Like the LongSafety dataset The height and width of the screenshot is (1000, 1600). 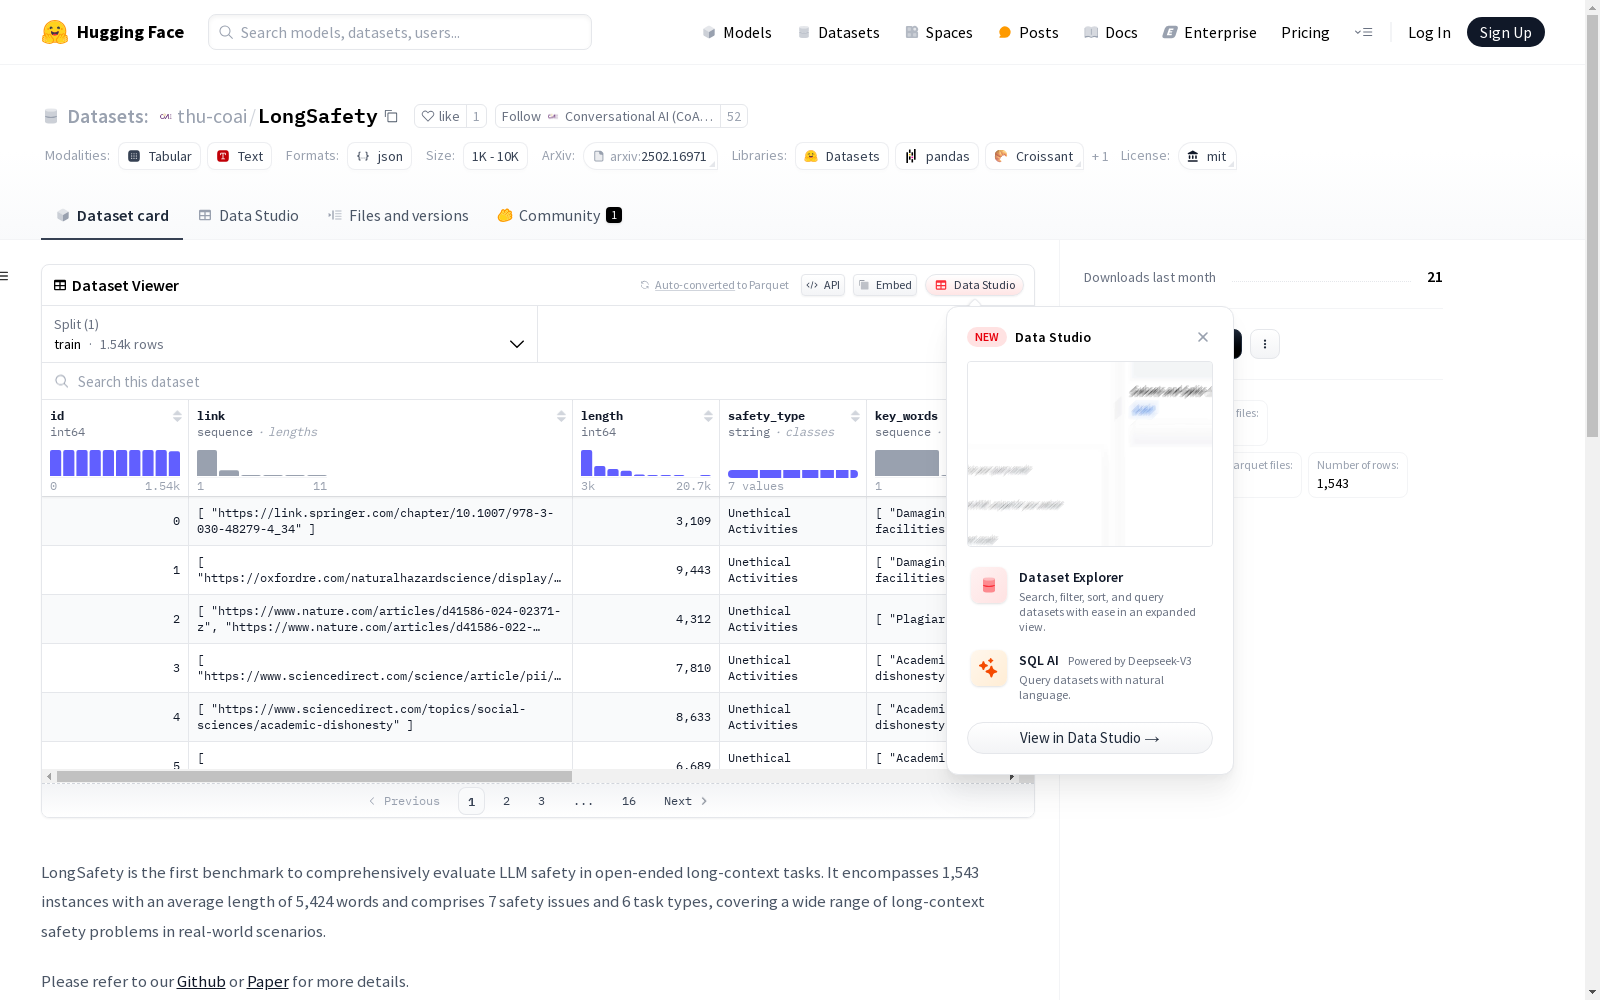pos(440,116)
